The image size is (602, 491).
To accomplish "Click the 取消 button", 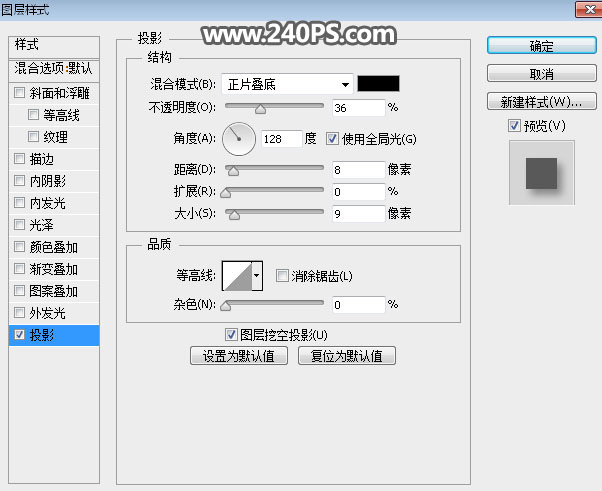I will coord(542,73).
